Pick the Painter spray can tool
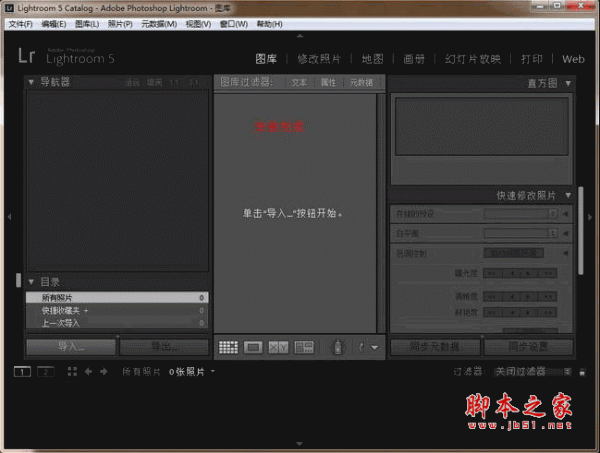 coord(338,347)
